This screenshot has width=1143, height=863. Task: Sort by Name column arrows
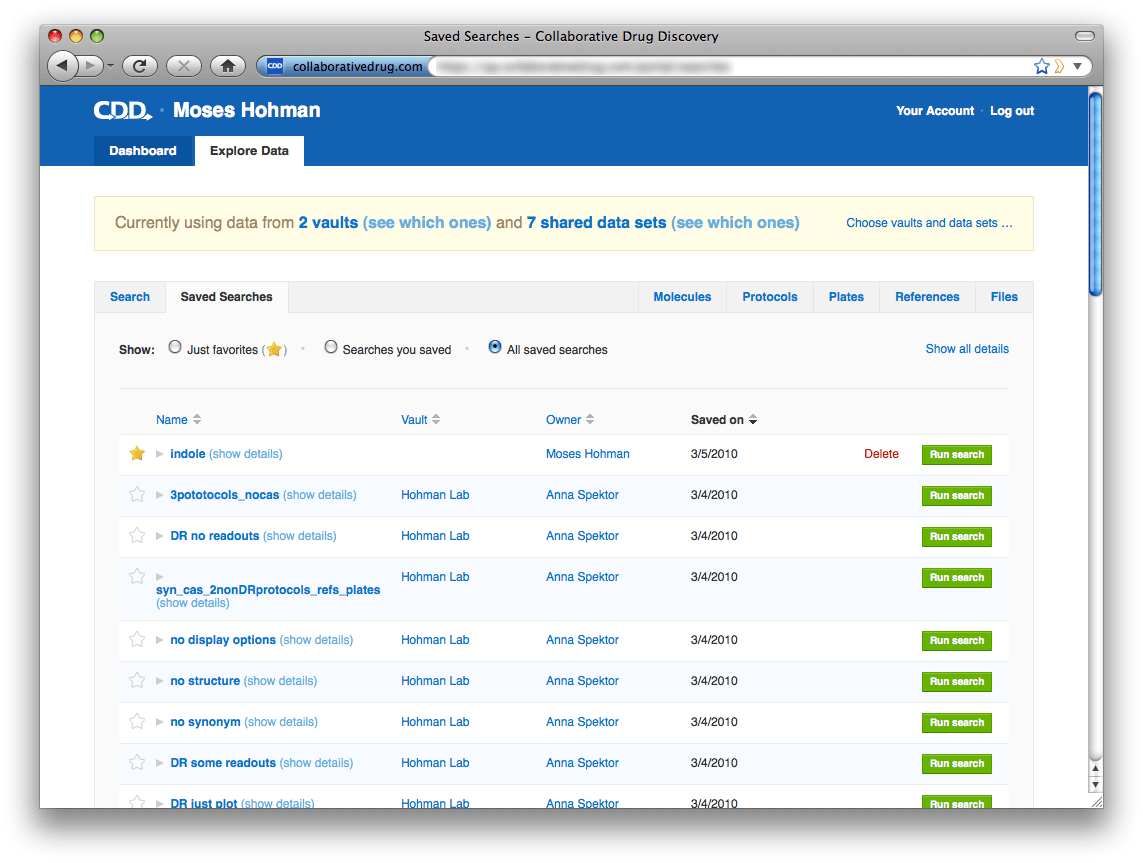(x=197, y=419)
